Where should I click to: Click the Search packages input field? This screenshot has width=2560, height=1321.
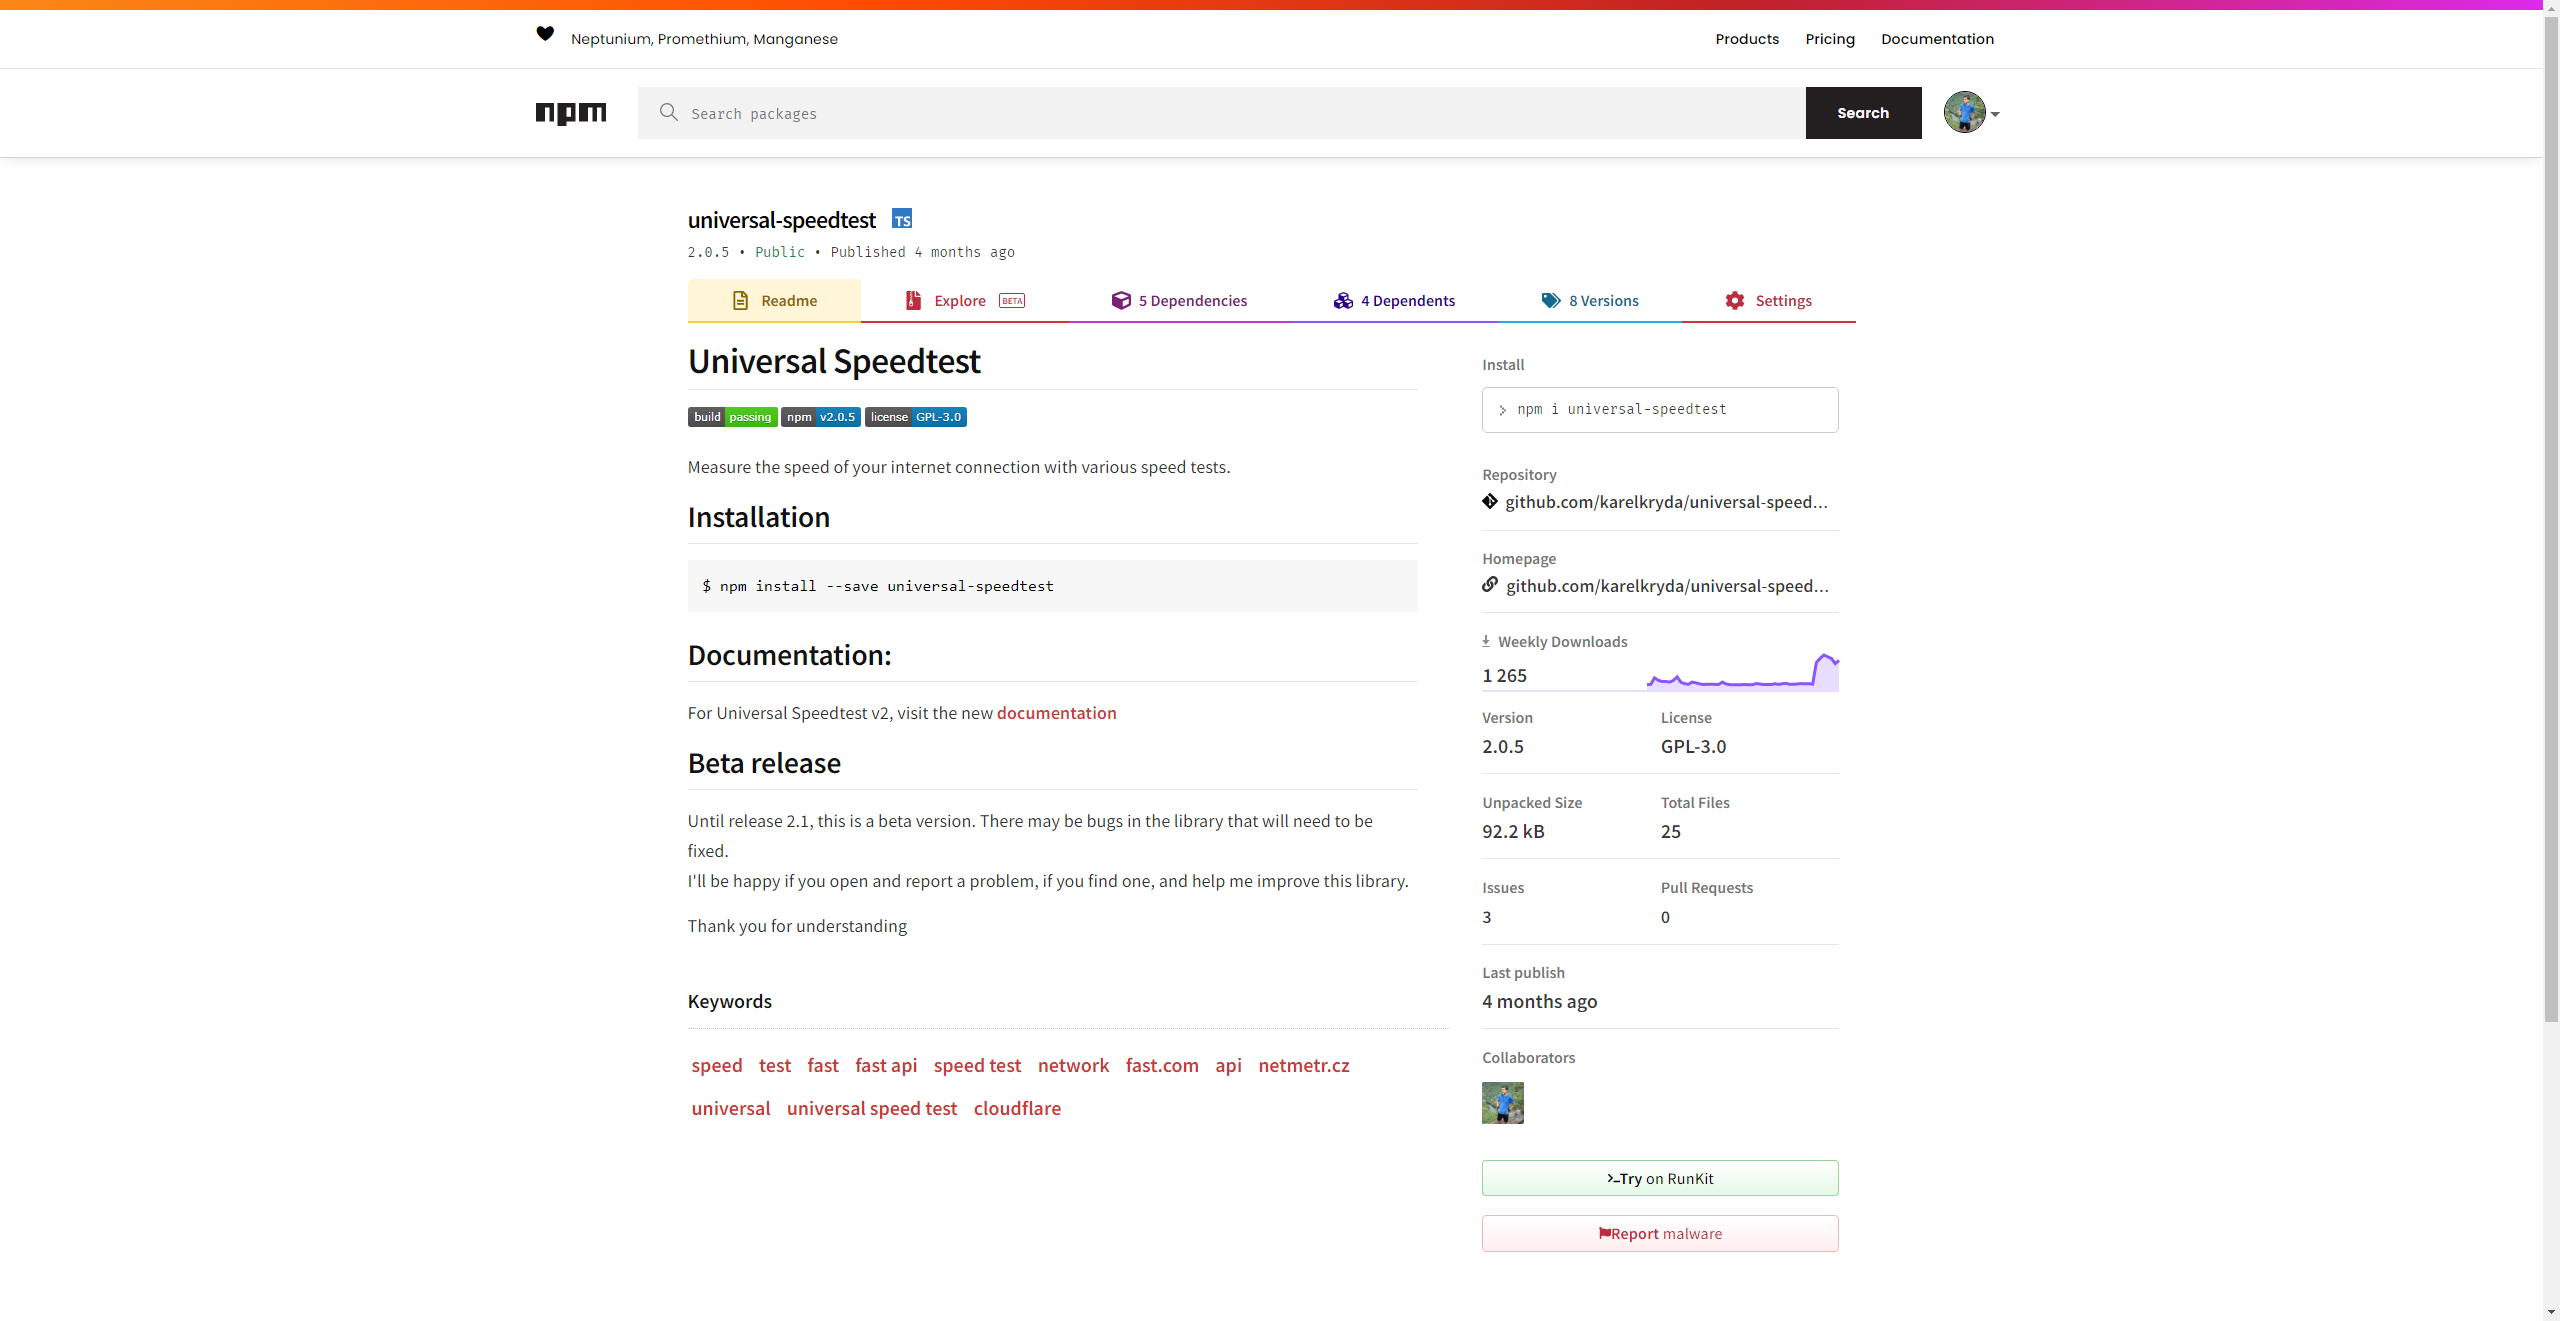tap(1220, 113)
